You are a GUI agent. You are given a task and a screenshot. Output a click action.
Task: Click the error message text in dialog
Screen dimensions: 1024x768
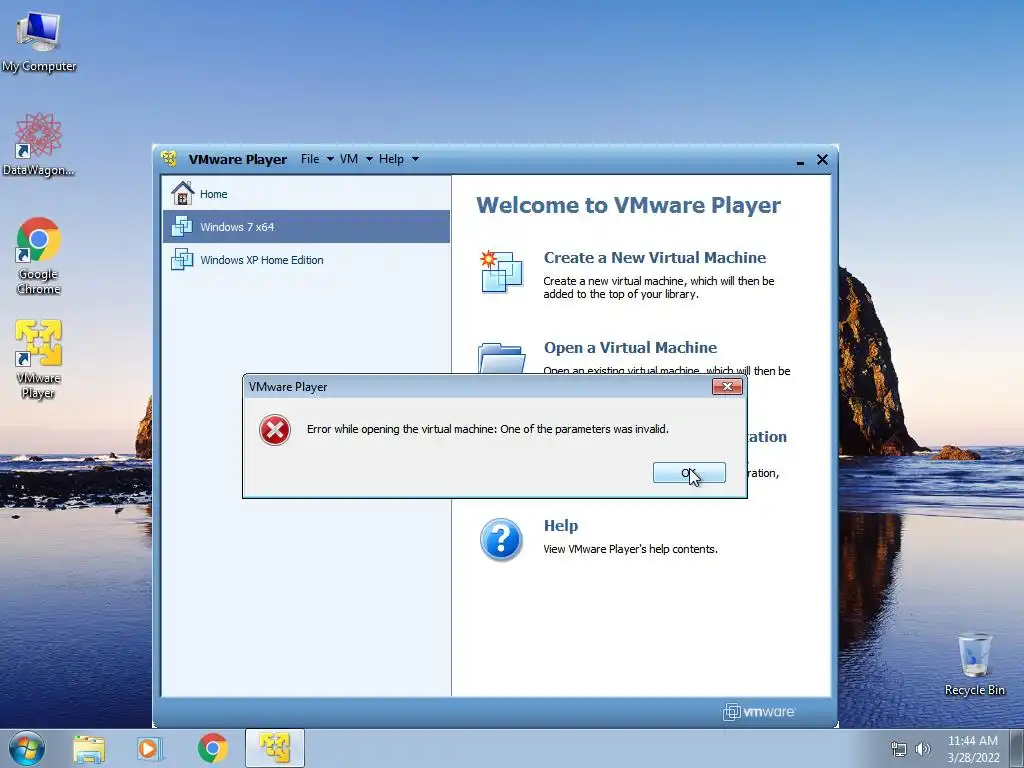488,429
